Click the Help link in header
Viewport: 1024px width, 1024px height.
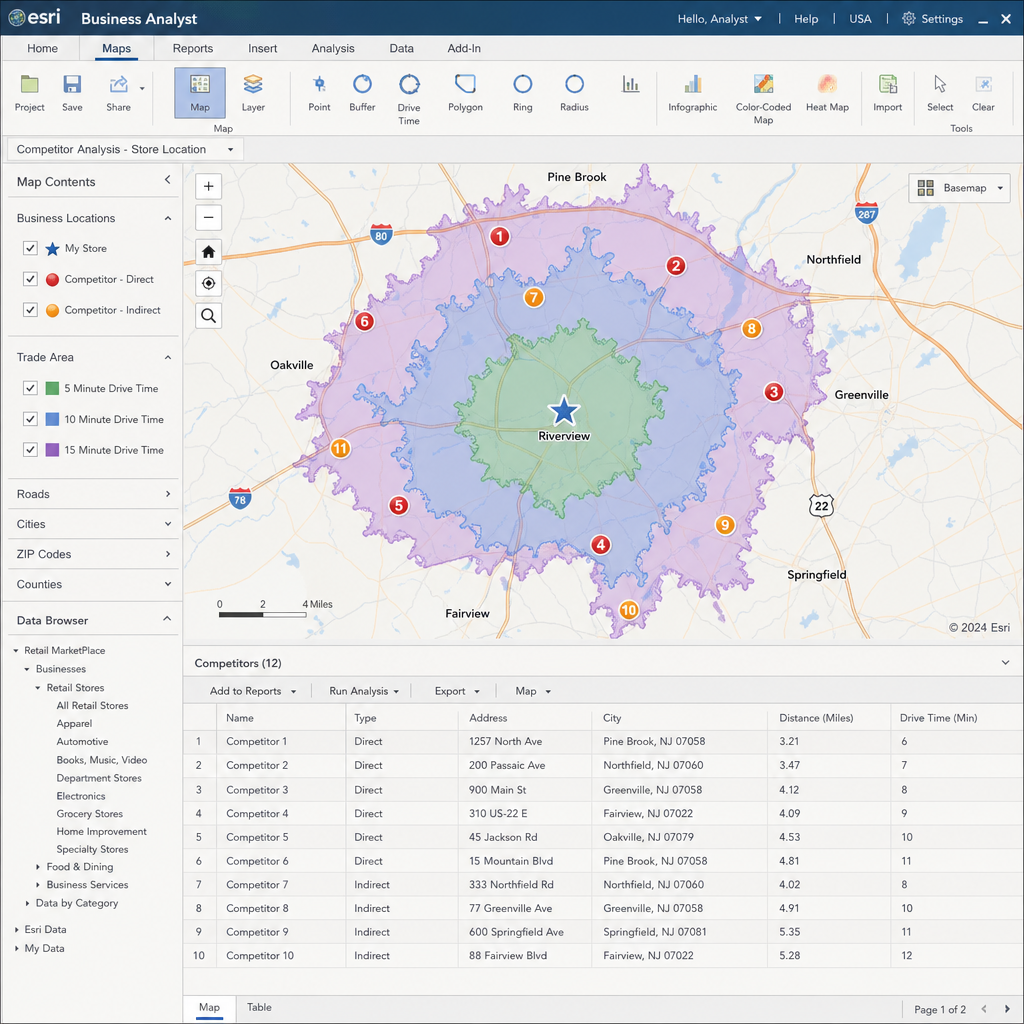coord(806,19)
